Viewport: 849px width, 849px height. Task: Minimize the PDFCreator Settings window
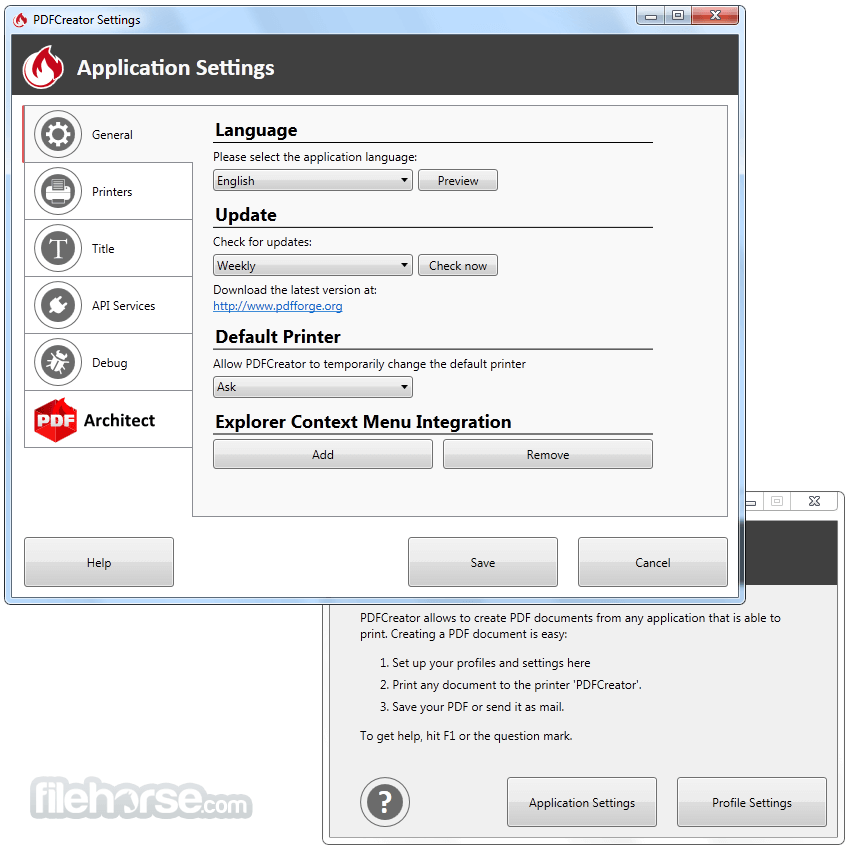click(x=651, y=15)
